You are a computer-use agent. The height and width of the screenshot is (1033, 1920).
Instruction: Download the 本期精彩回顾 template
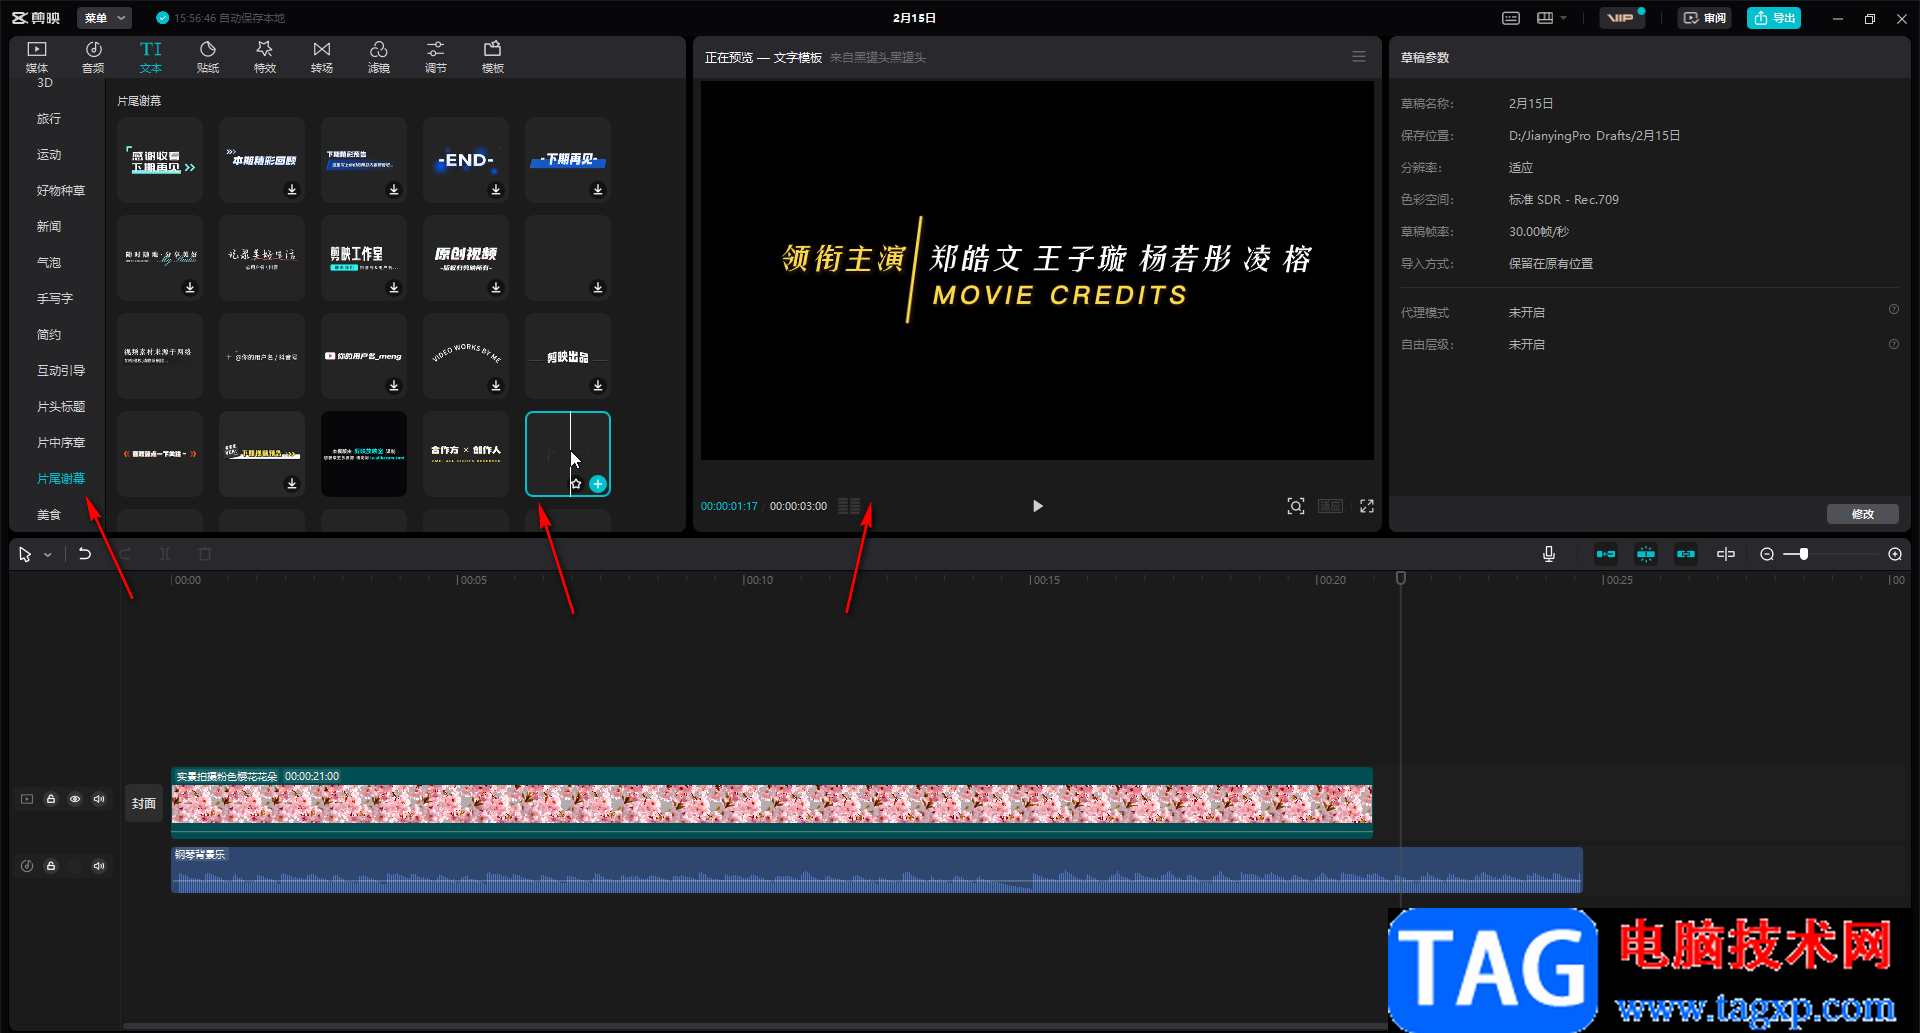click(292, 190)
